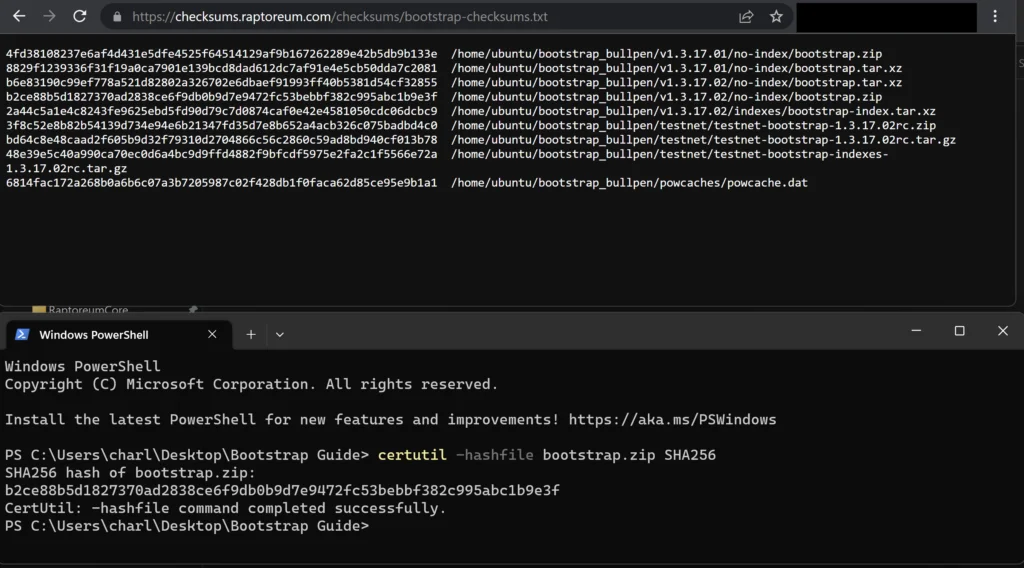The height and width of the screenshot is (568, 1024).
Task: Click the share page icon in address bar
Action: click(x=746, y=17)
